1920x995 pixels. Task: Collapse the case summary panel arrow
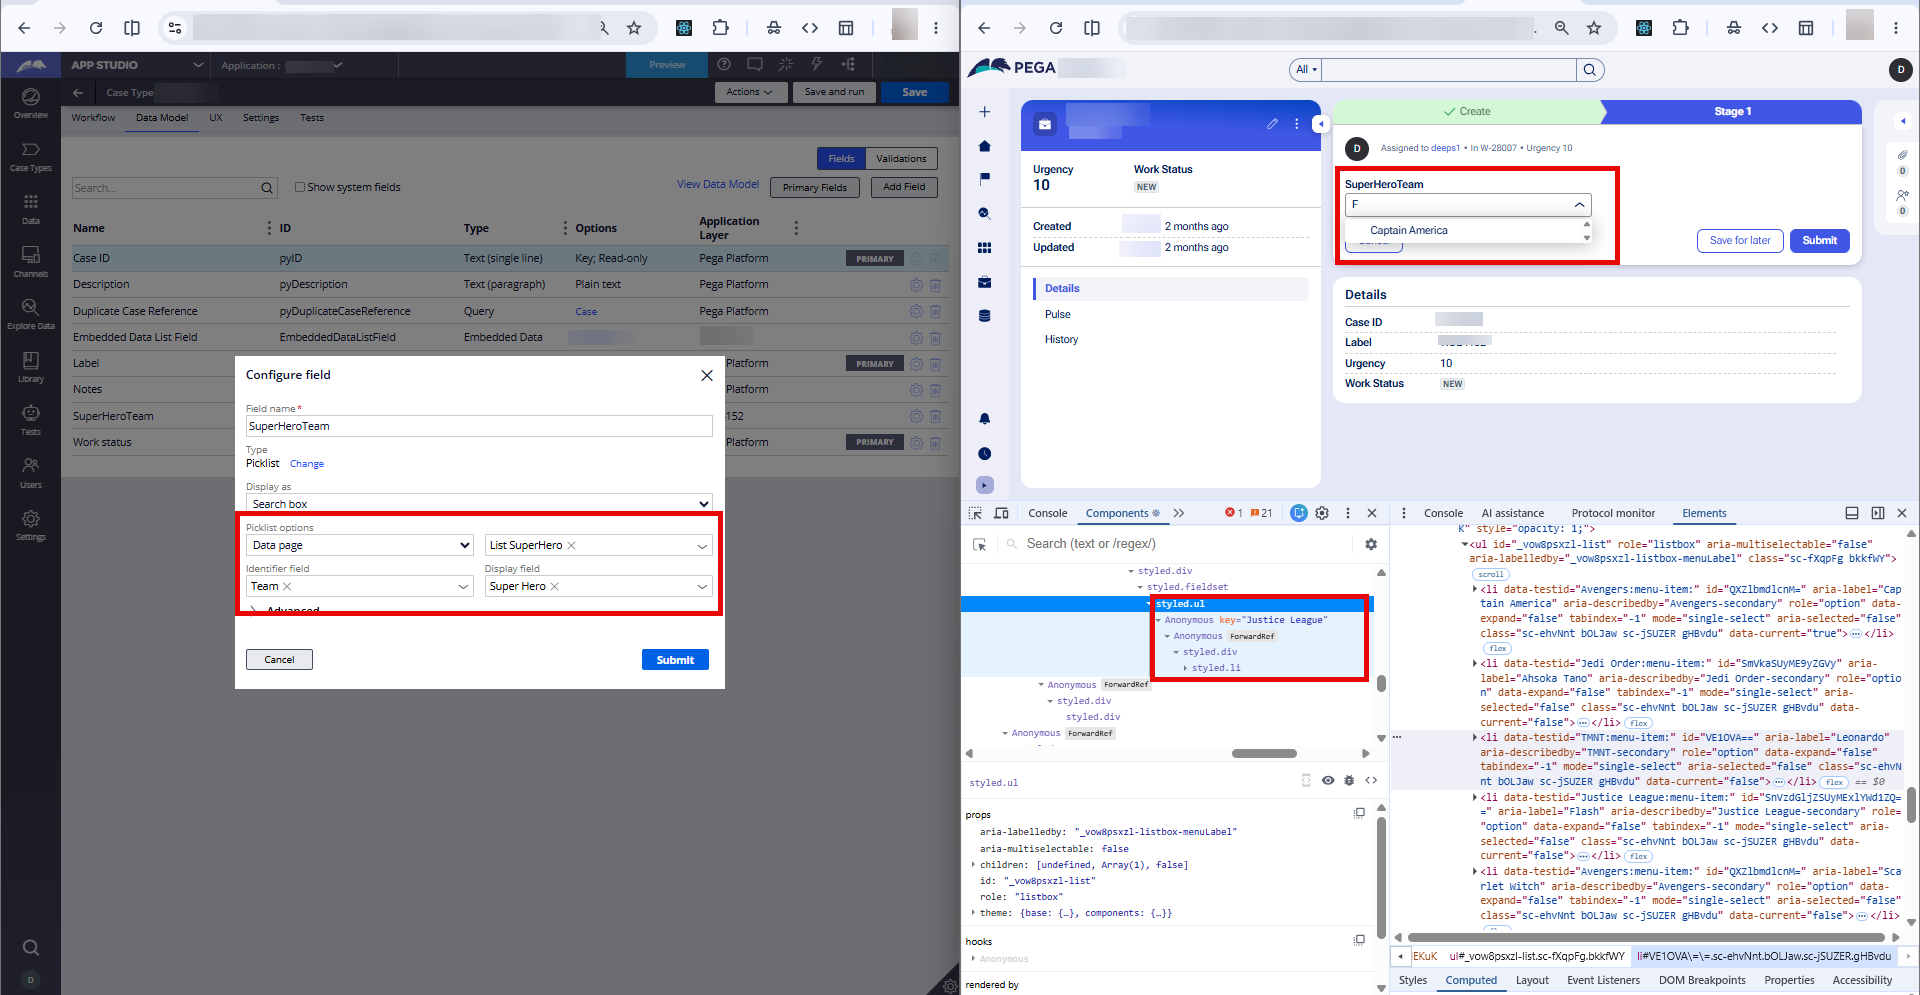[1321, 124]
